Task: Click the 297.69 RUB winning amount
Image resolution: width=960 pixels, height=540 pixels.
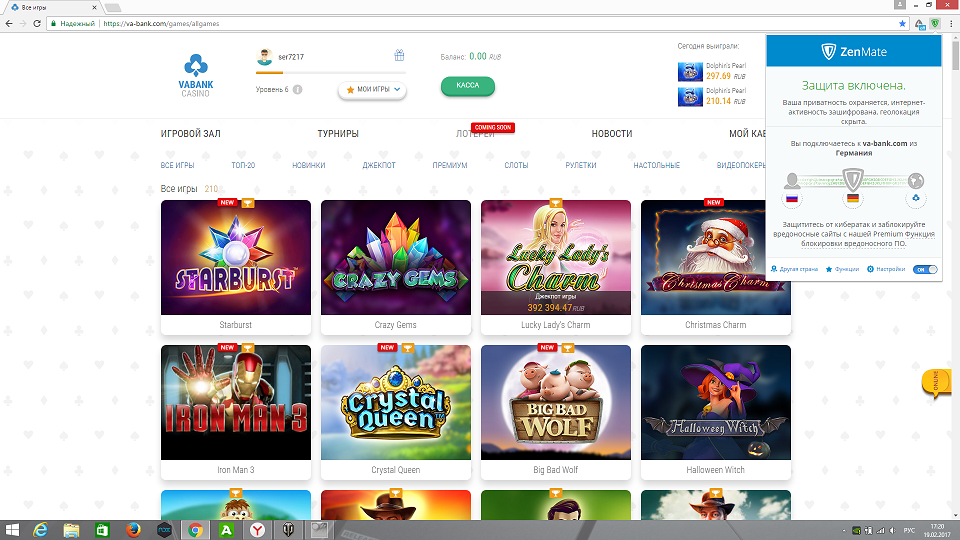Action: 726,76
